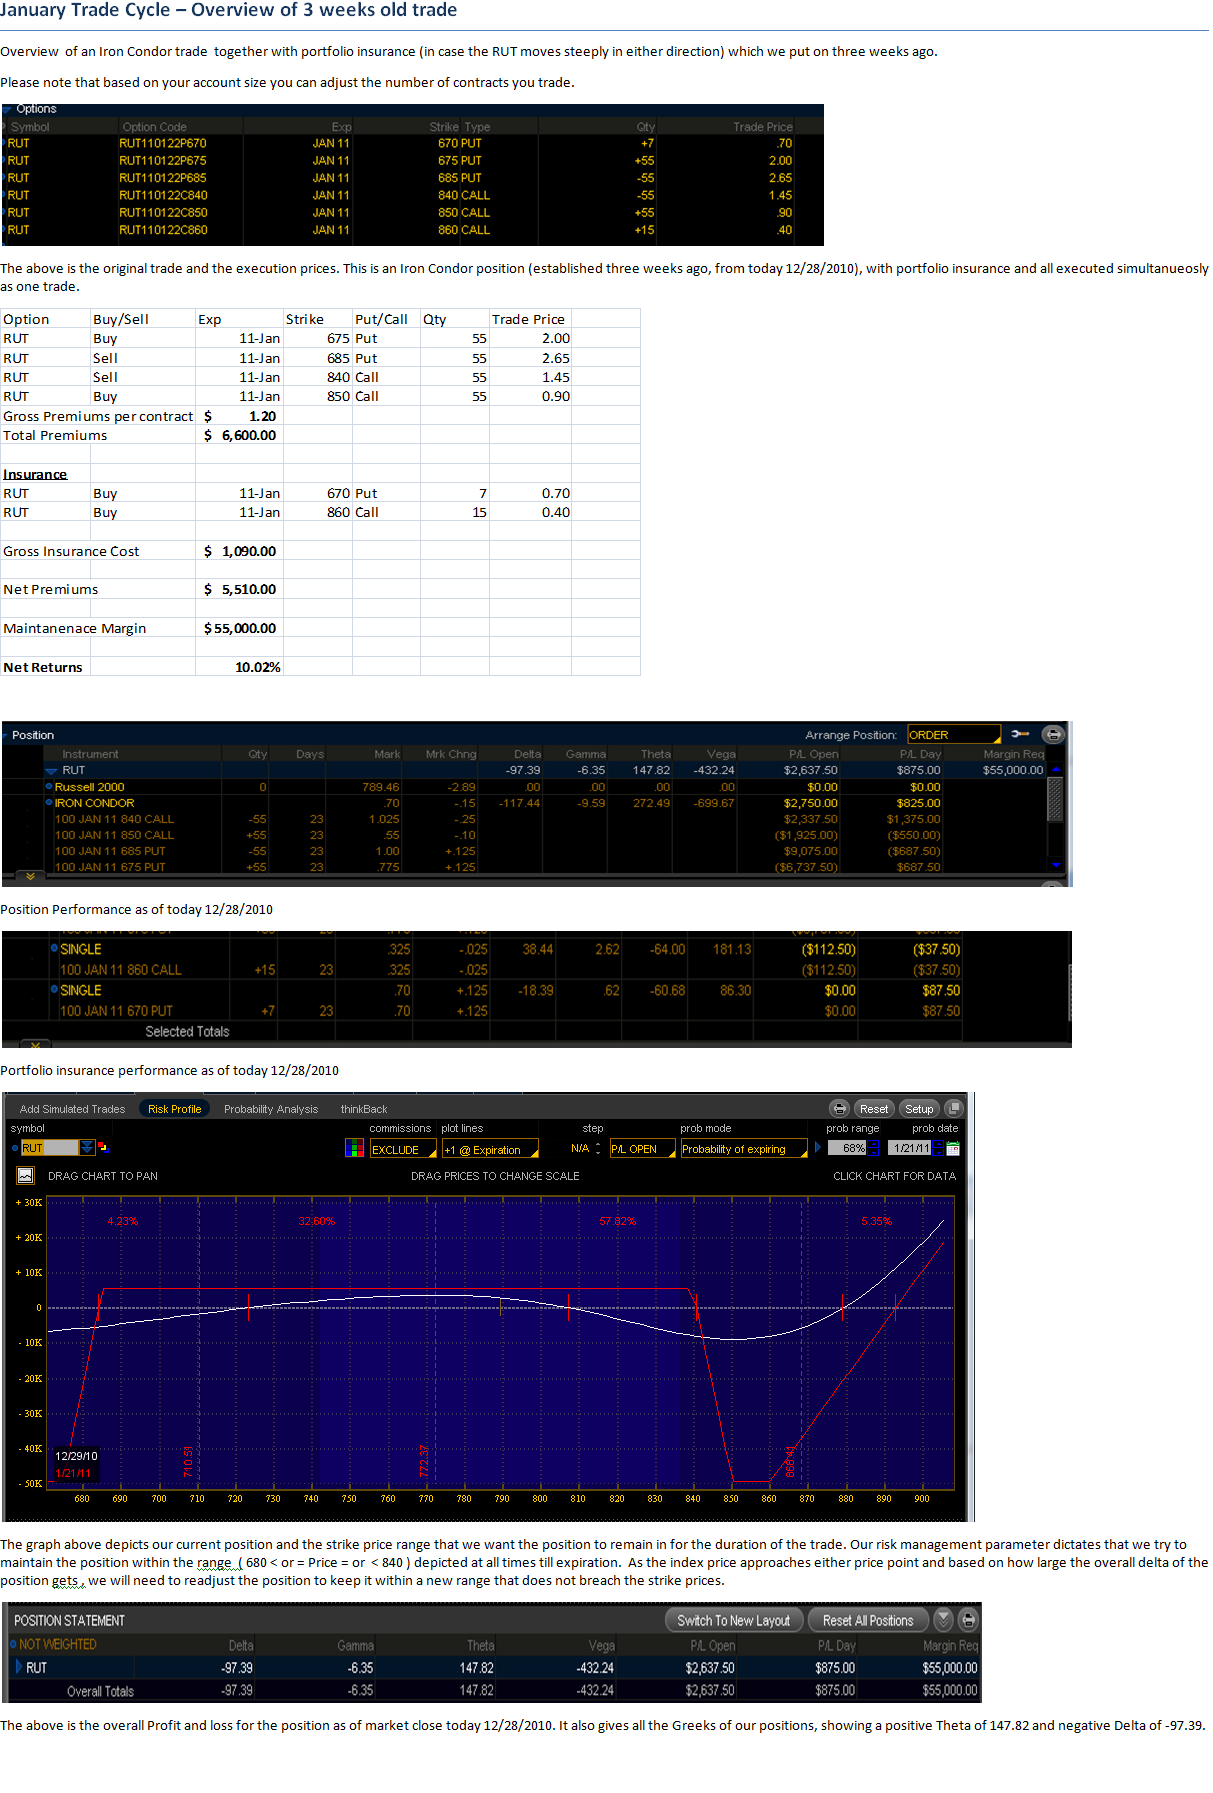Open the Arrange Position ORDER dropdown
This screenshot has width=1213, height=1793.
[x=953, y=734]
